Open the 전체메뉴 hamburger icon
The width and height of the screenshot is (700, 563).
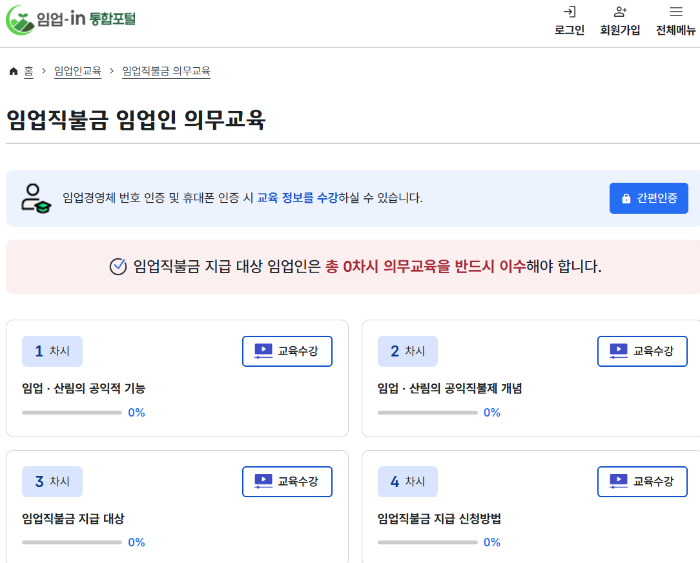(x=676, y=12)
